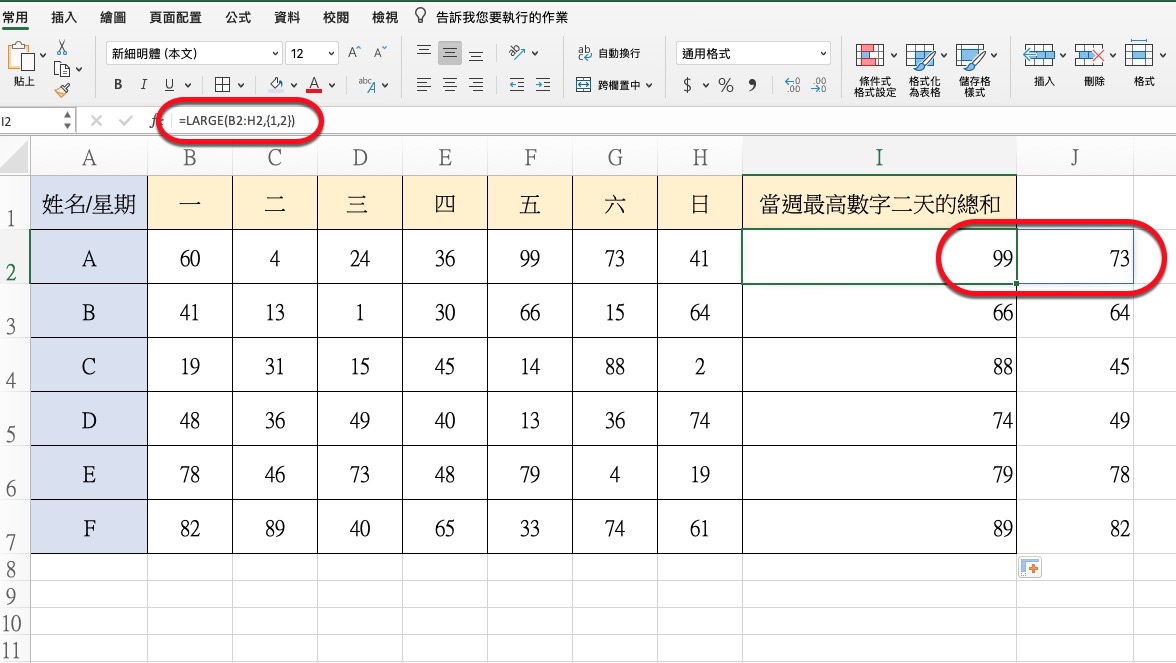Switch to 資料 tab
The width and height of the screenshot is (1176, 663).
286,17
